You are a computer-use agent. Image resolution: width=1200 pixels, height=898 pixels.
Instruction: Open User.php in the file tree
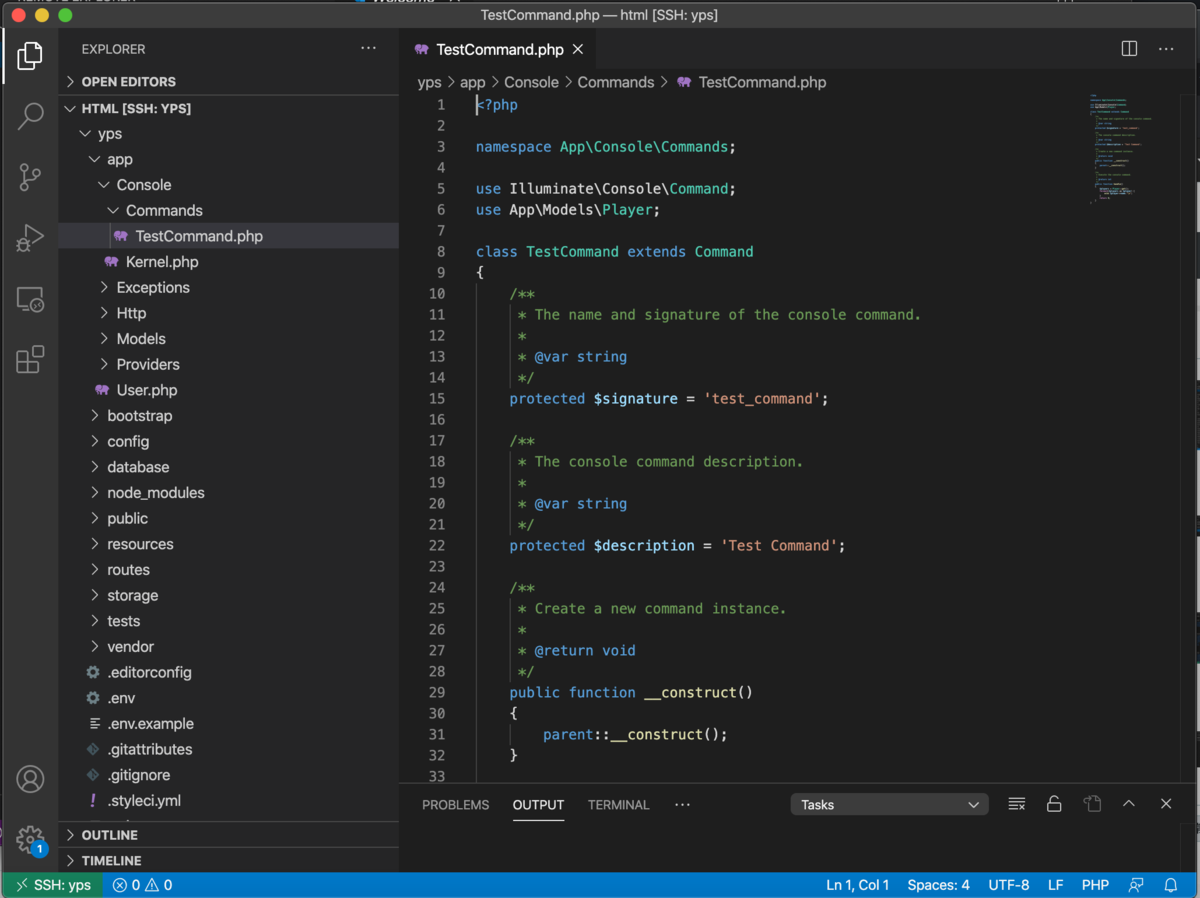(228, 390)
